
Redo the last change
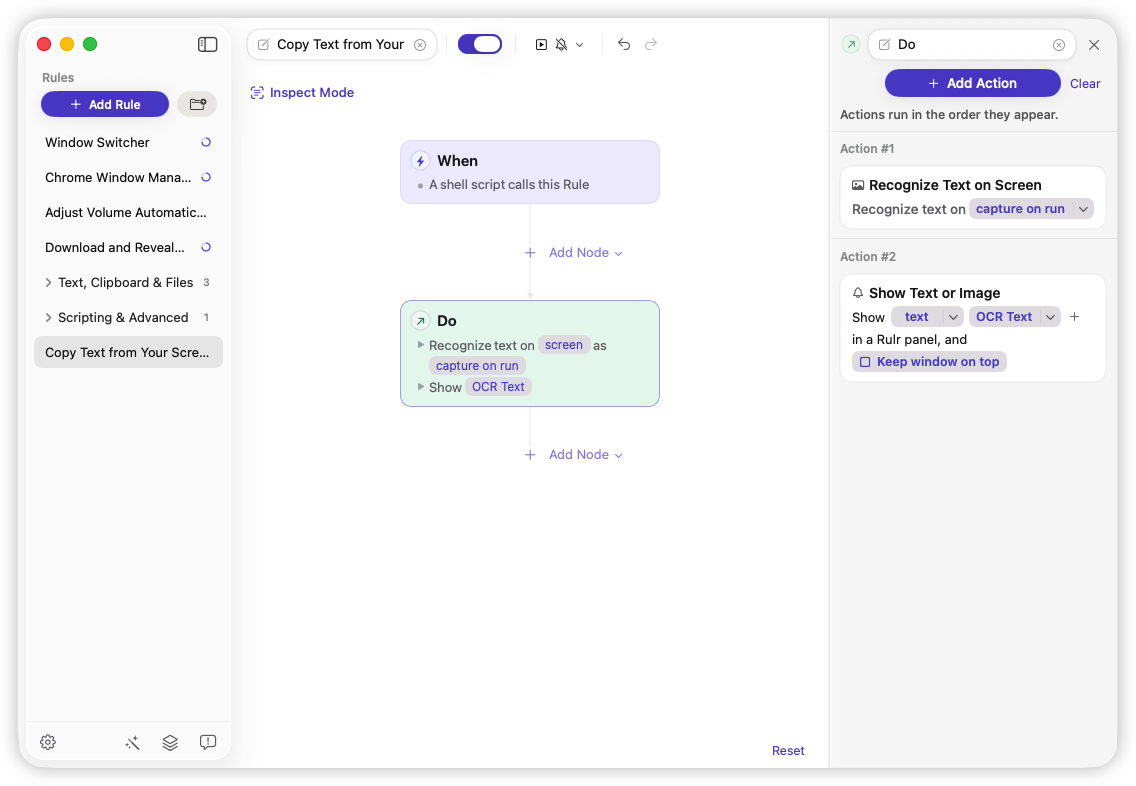coord(651,44)
